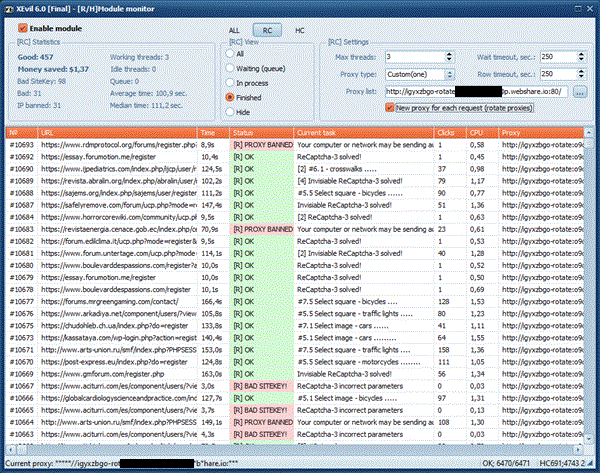Click Current proxy status bar text
This screenshot has height=473, width=600.
122,463
